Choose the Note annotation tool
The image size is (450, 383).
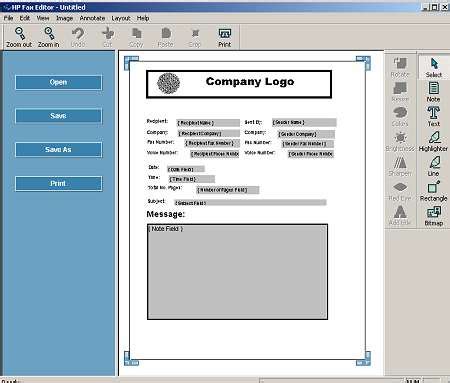433,92
